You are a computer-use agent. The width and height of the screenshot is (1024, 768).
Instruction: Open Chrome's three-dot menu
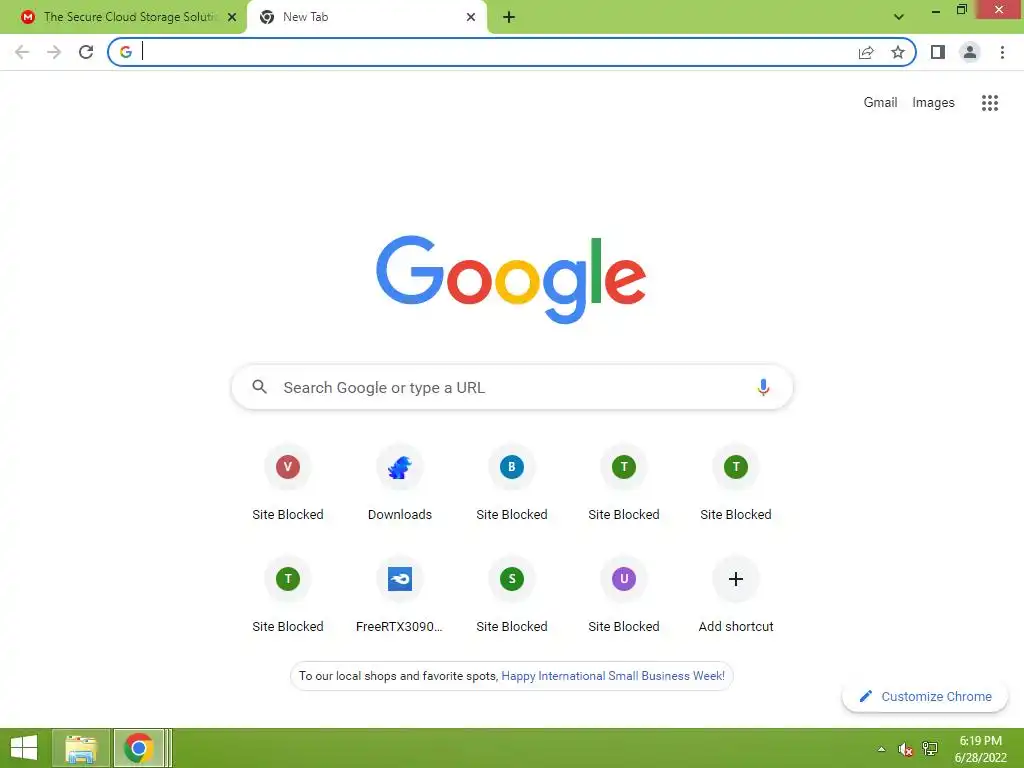(x=1002, y=52)
